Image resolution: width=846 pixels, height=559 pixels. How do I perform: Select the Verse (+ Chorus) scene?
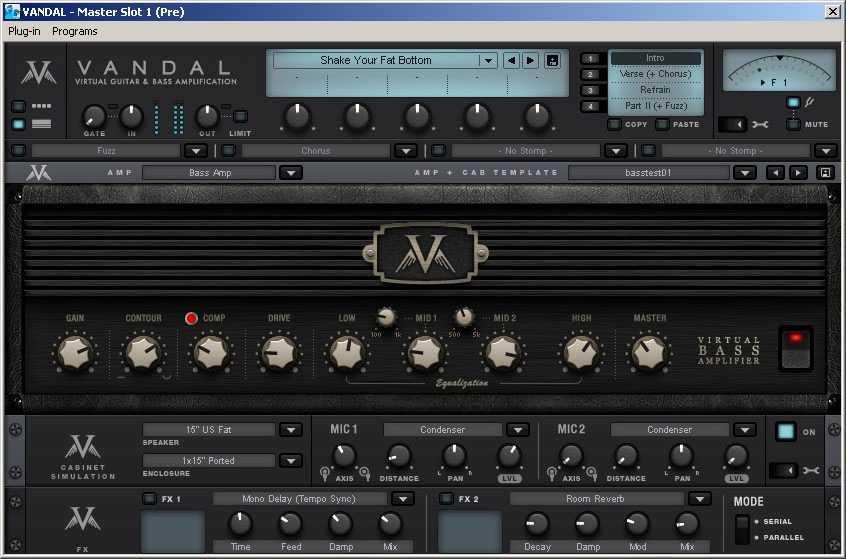(x=656, y=74)
